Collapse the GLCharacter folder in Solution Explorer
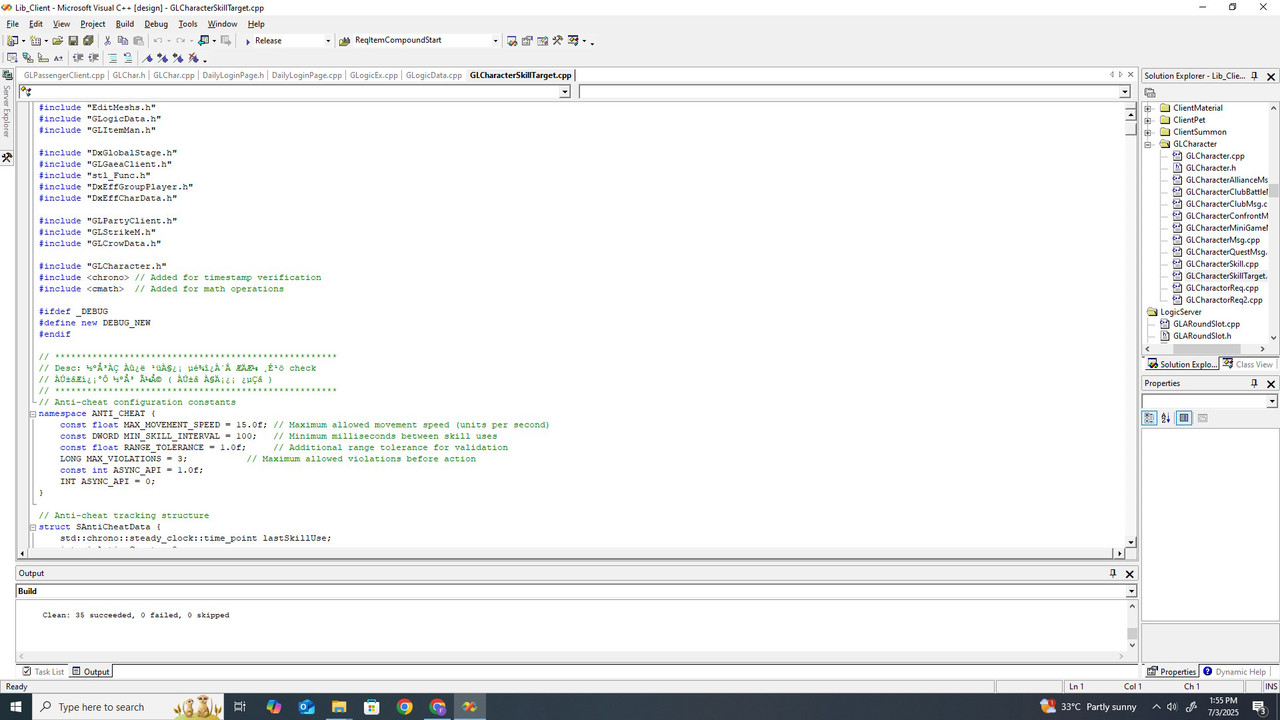The height and width of the screenshot is (720, 1280). click(x=1147, y=143)
